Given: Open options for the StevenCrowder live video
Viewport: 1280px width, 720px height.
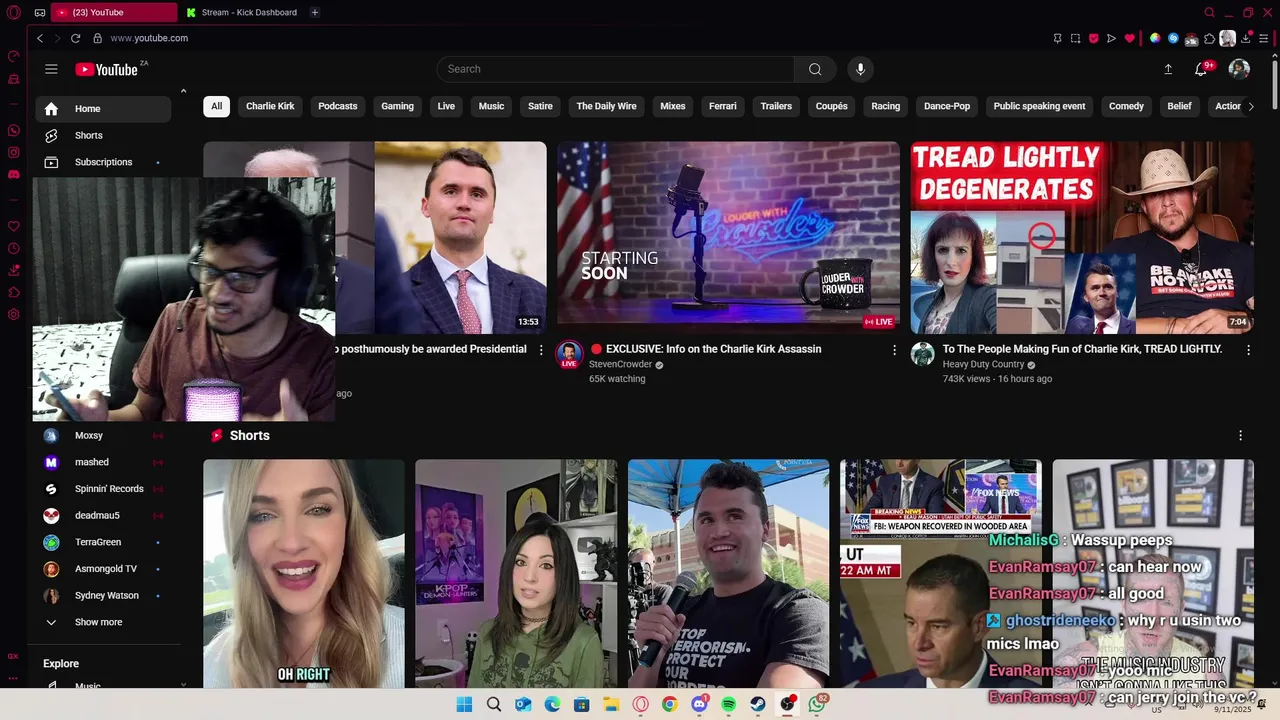Looking at the screenshot, I should pyautogui.click(x=895, y=350).
